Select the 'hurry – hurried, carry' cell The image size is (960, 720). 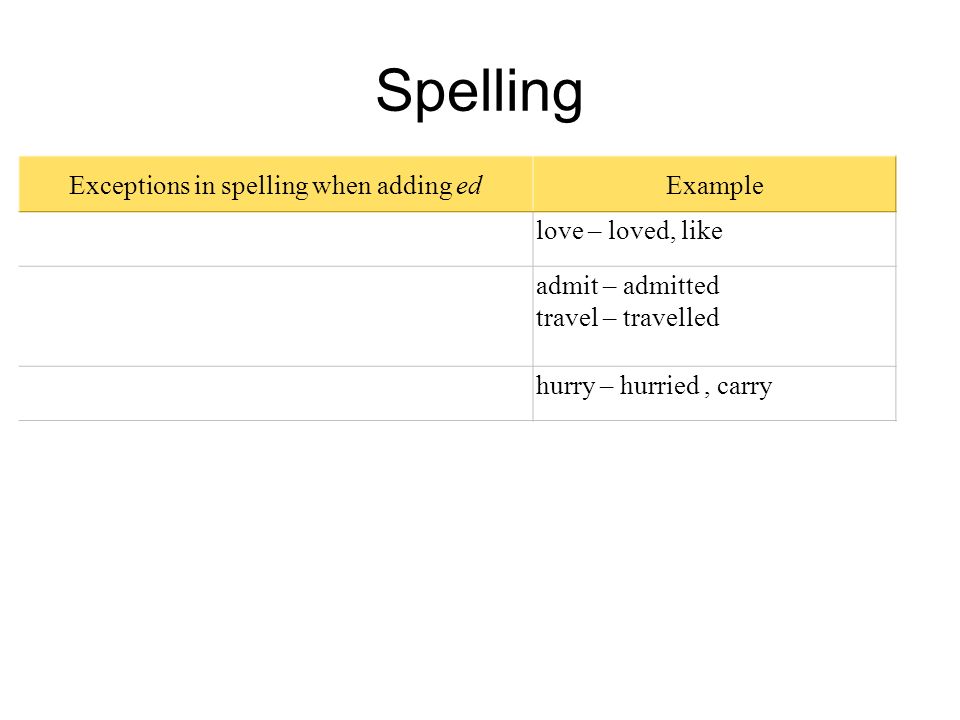(x=714, y=394)
